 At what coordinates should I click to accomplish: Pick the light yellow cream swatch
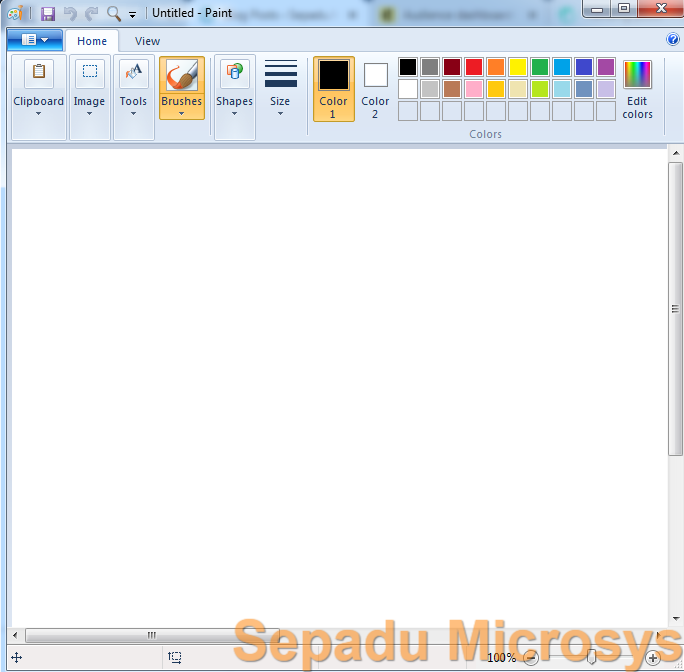click(518, 89)
